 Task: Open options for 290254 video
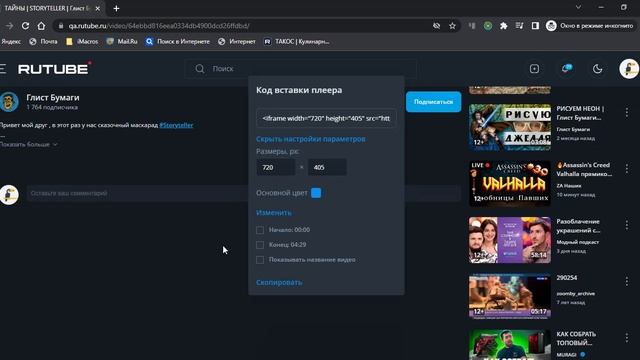click(627, 281)
